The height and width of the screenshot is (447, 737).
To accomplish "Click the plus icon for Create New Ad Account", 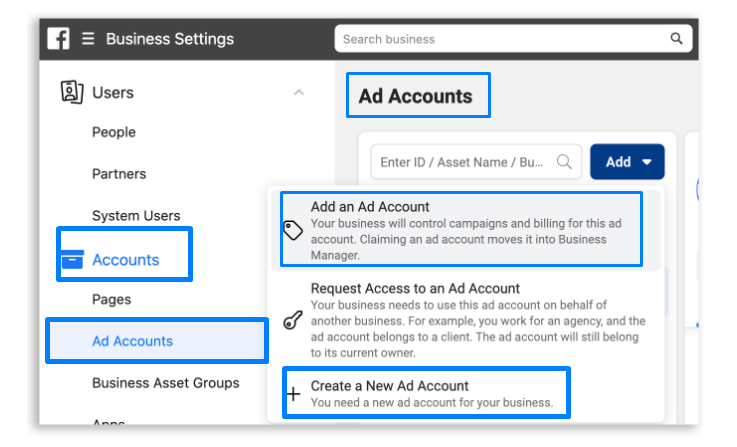I will [294, 394].
